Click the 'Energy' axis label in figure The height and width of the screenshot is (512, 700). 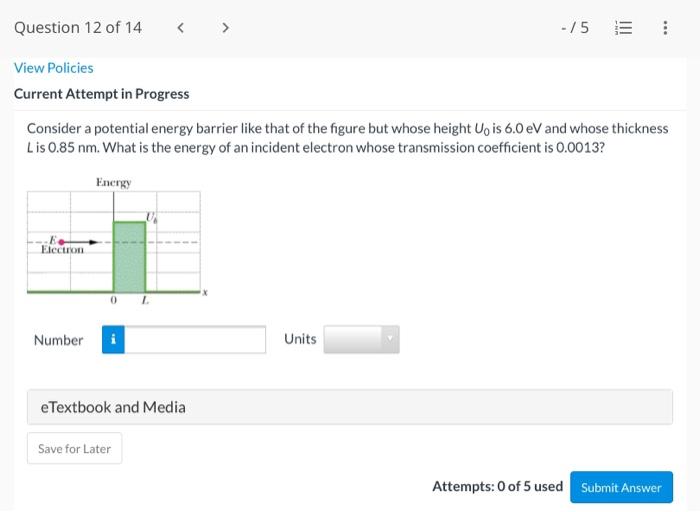click(113, 183)
